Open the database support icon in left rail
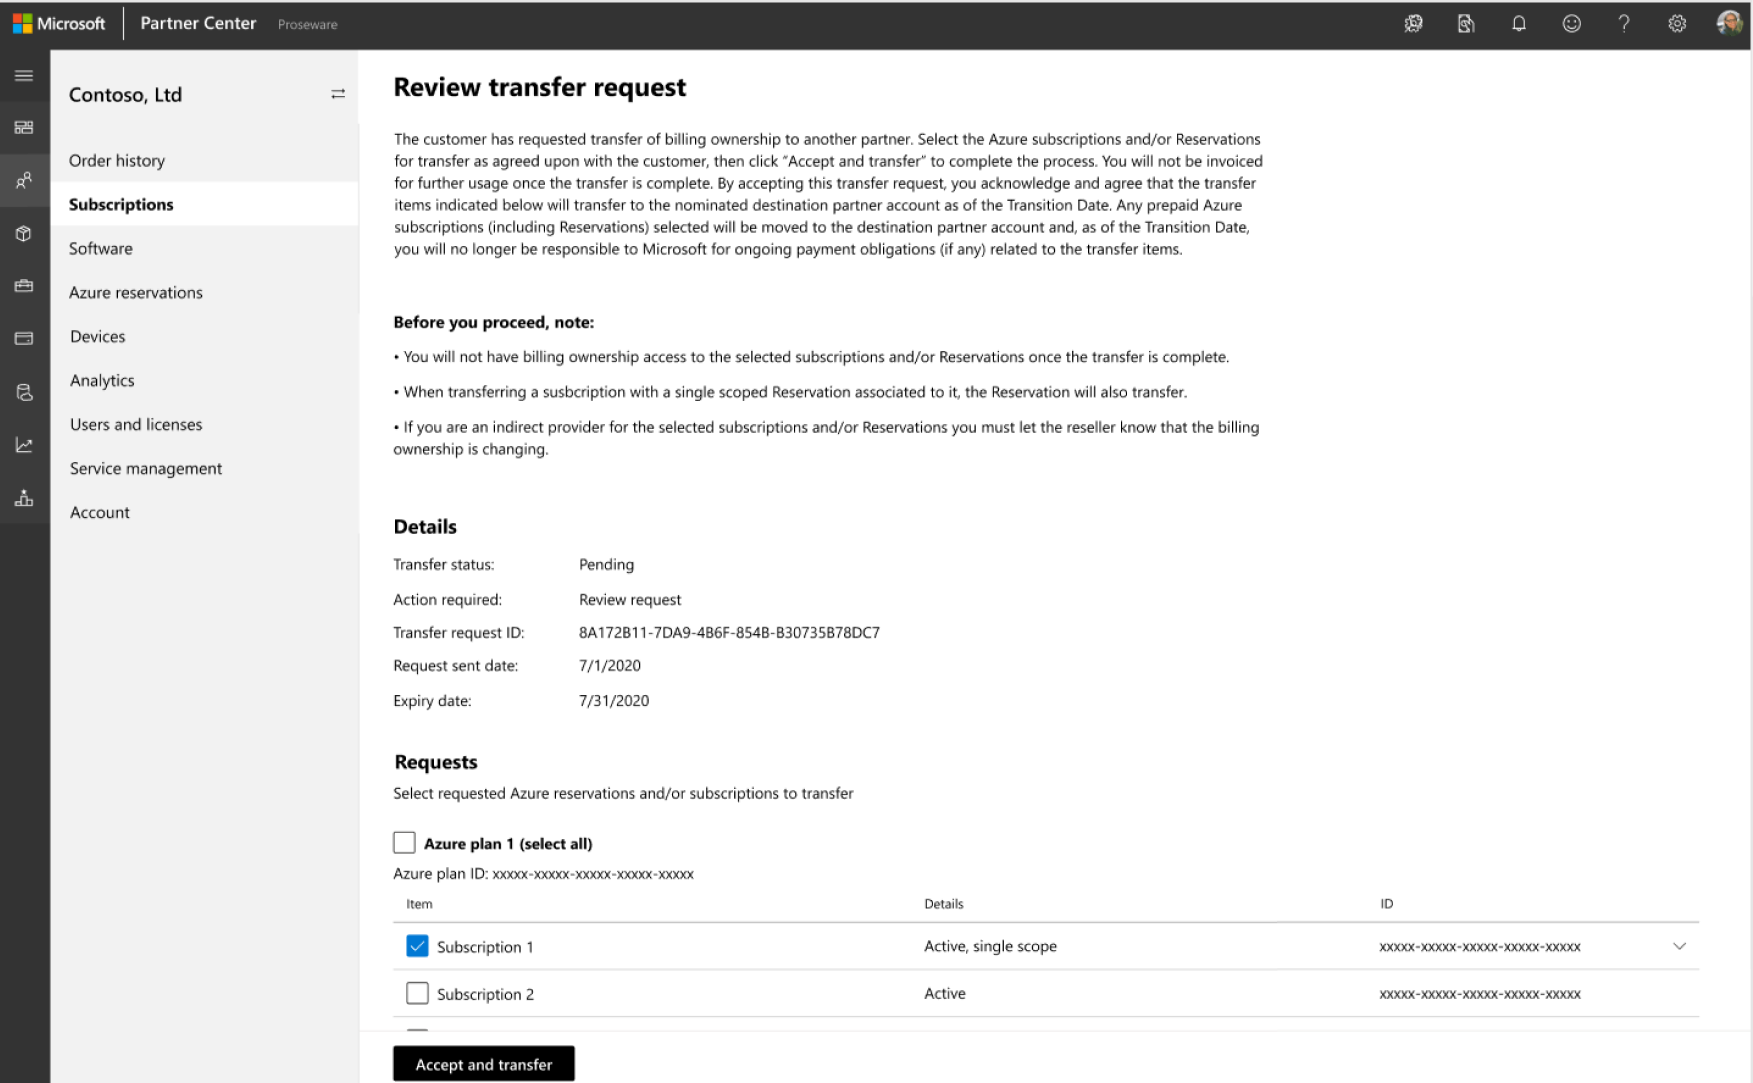 point(24,392)
